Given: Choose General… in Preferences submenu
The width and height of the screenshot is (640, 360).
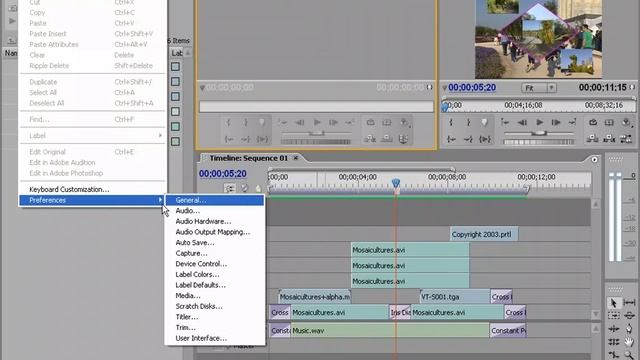Looking at the screenshot, I should point(215,200).
